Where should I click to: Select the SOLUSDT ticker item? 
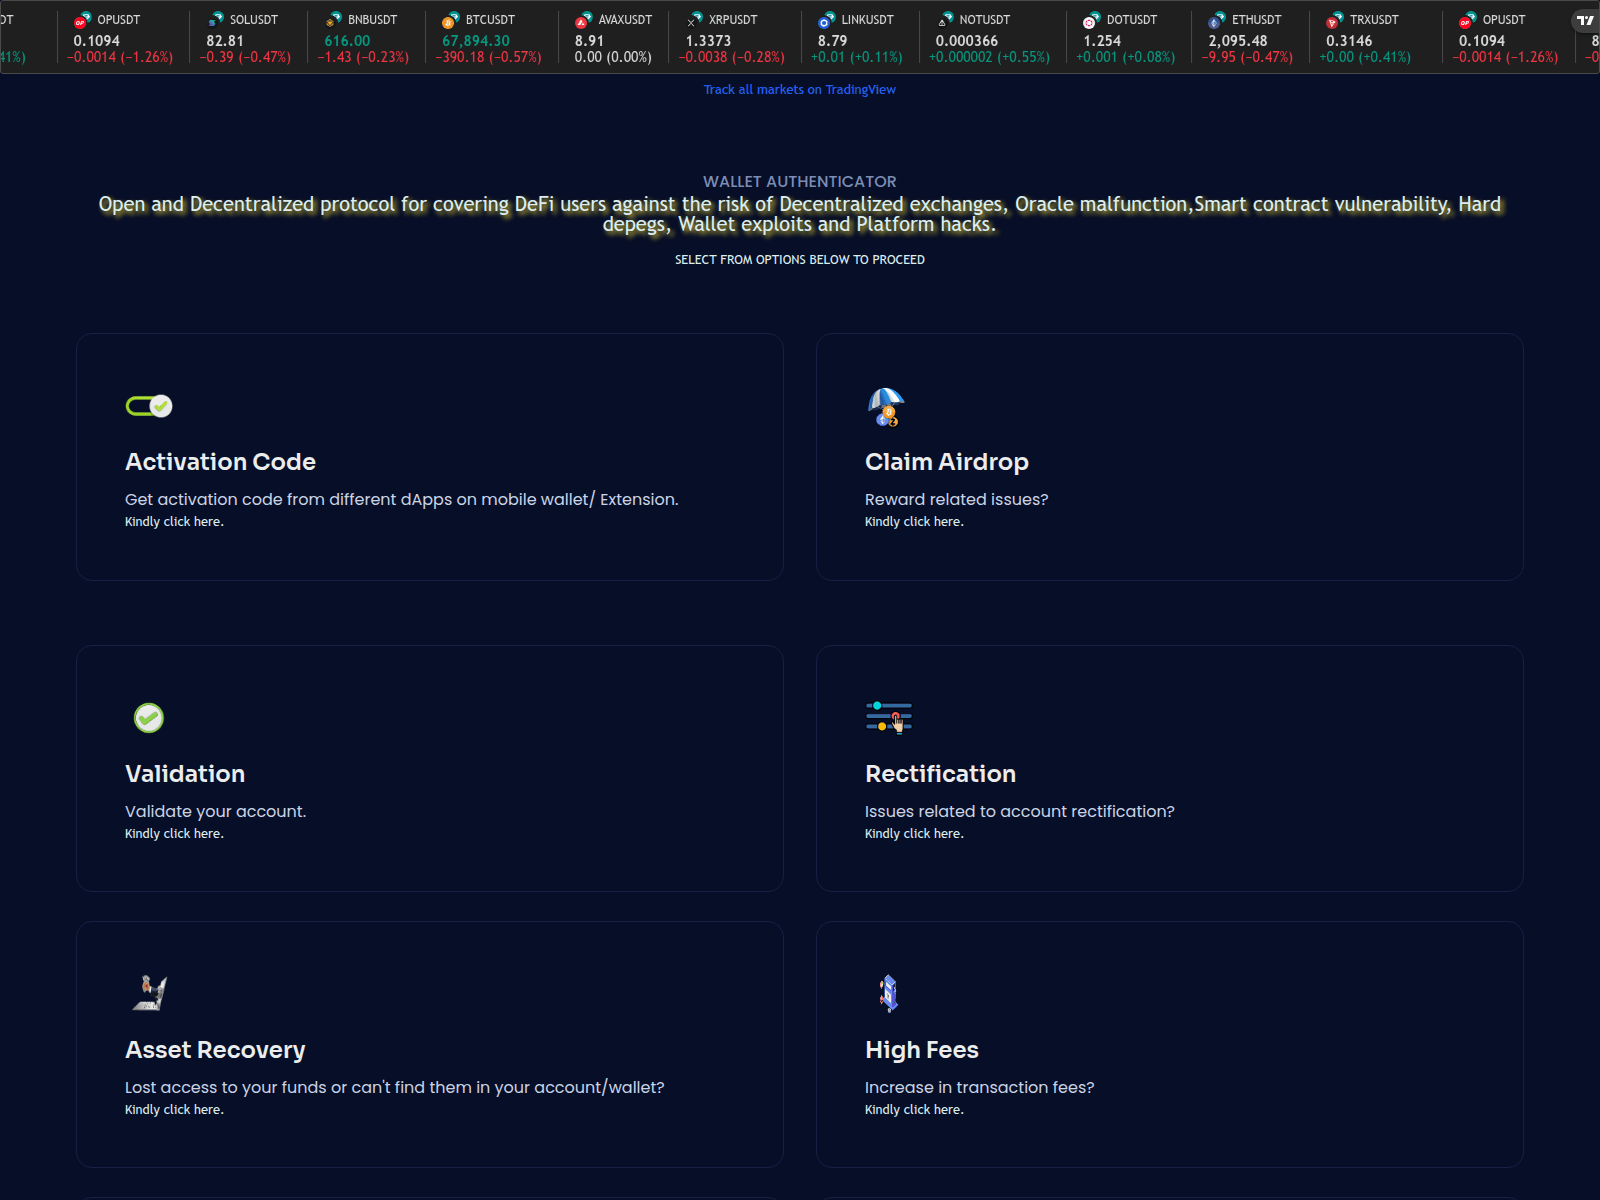[x=245, y=38]
